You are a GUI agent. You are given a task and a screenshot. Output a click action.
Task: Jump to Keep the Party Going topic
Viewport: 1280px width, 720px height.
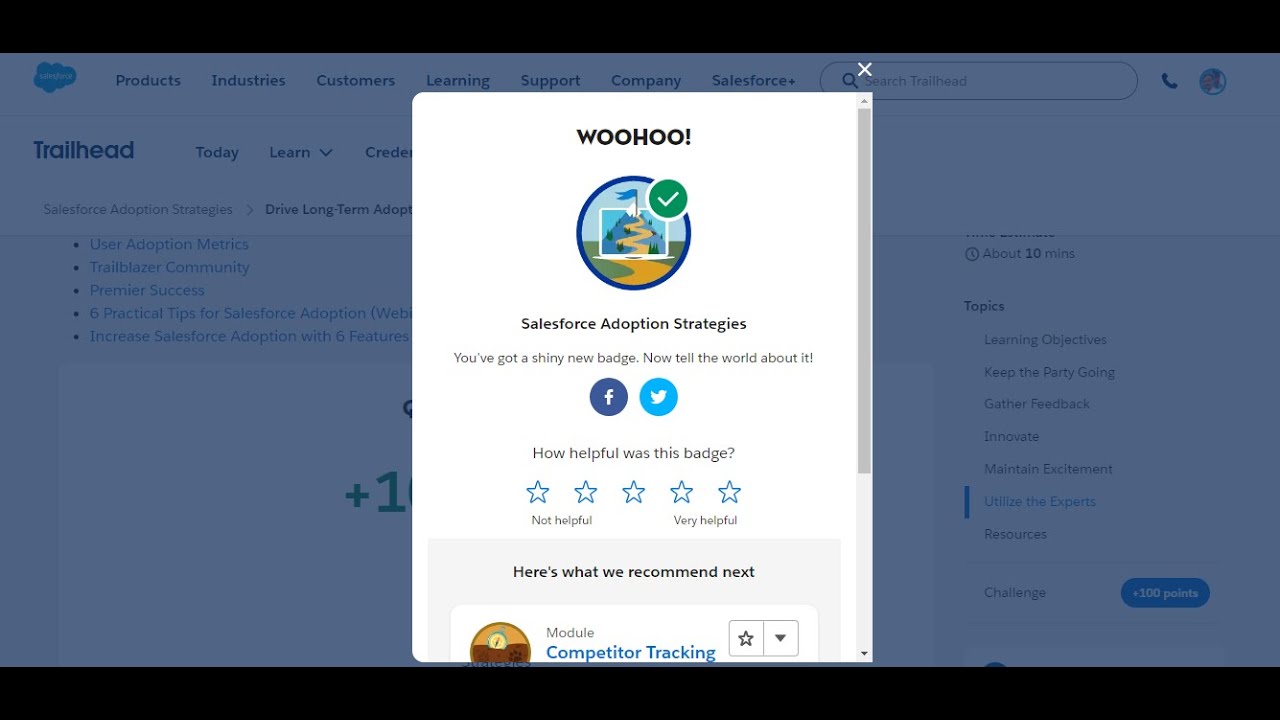1049,372
